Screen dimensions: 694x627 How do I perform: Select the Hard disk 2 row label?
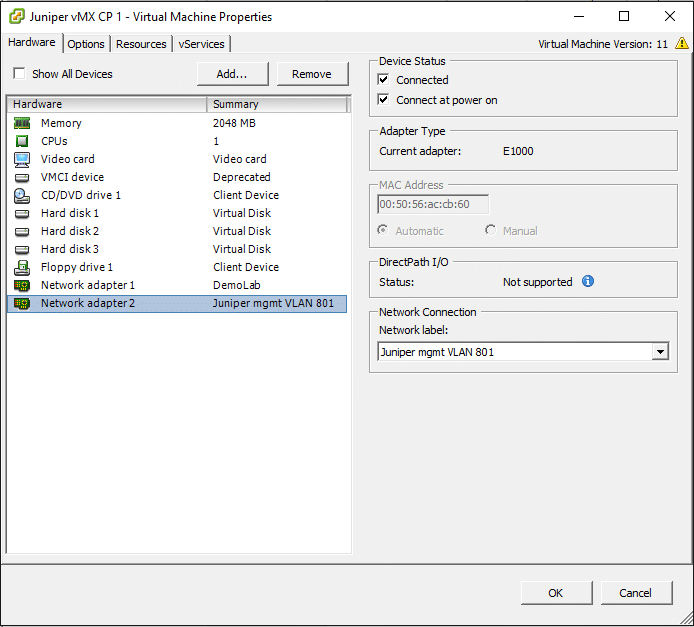[69, 231]
